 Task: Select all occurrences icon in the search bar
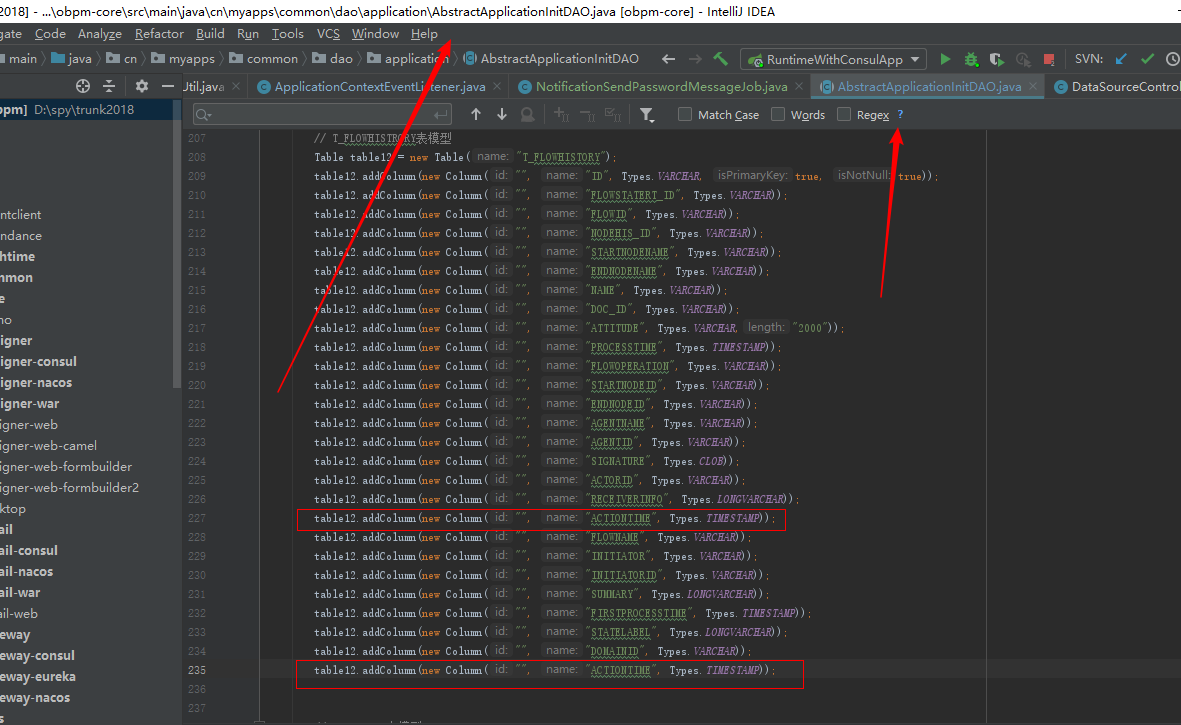pos(613,114)
